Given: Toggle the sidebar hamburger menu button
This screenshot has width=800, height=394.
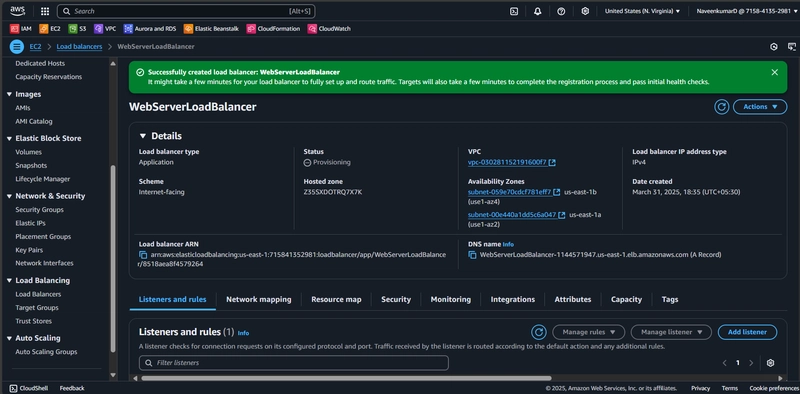Looking at the screenshot, I should pyautogui.click(x=17, y=47).
